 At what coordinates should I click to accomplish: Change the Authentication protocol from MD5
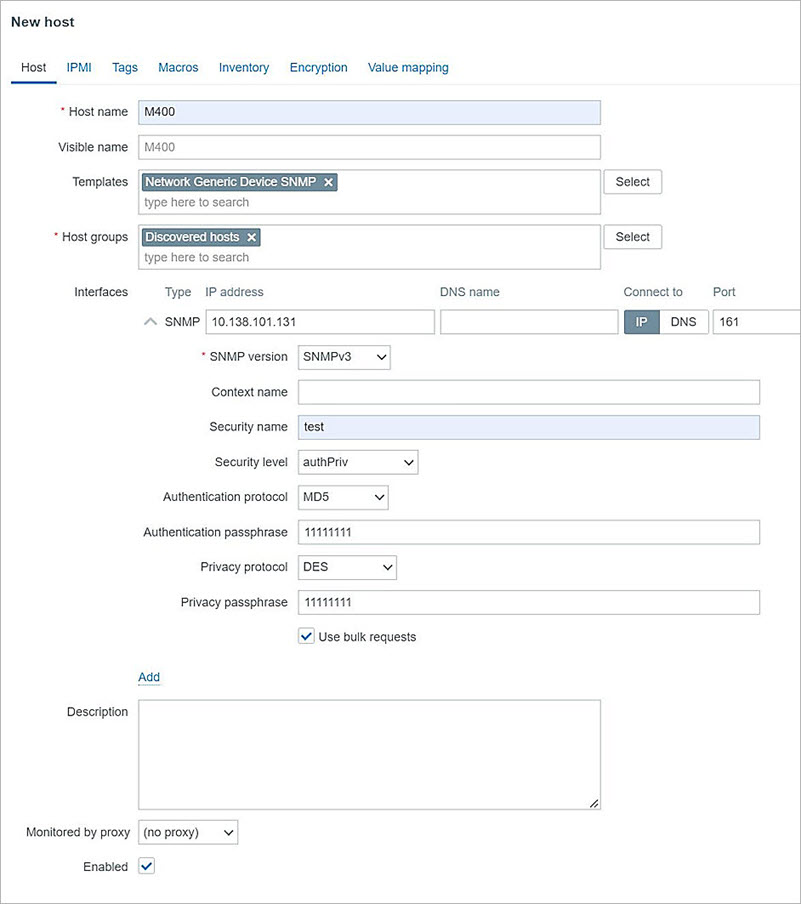click(342, 497)
